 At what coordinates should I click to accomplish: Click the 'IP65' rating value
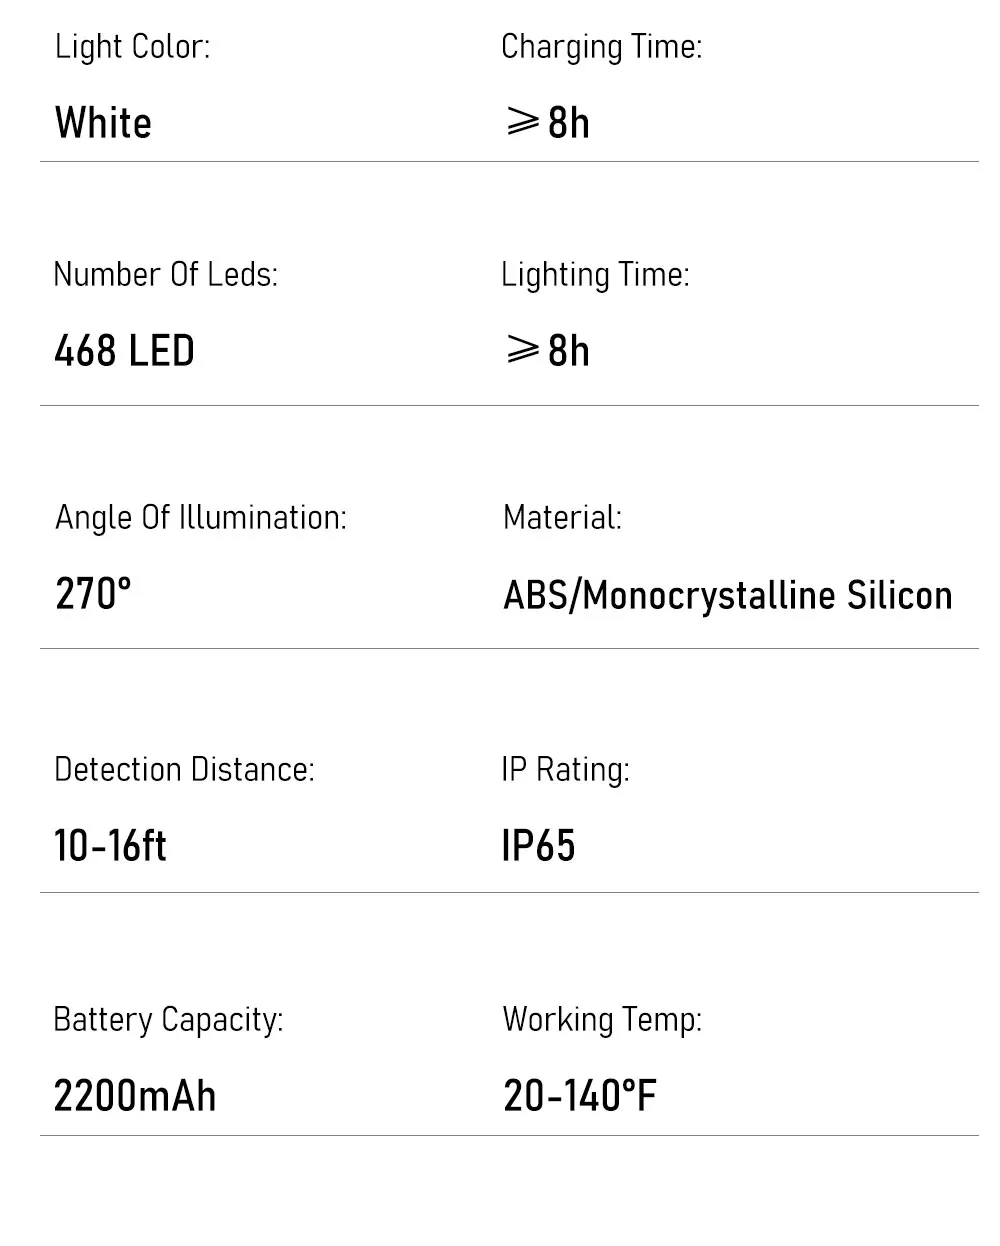(x=538, y=846)
